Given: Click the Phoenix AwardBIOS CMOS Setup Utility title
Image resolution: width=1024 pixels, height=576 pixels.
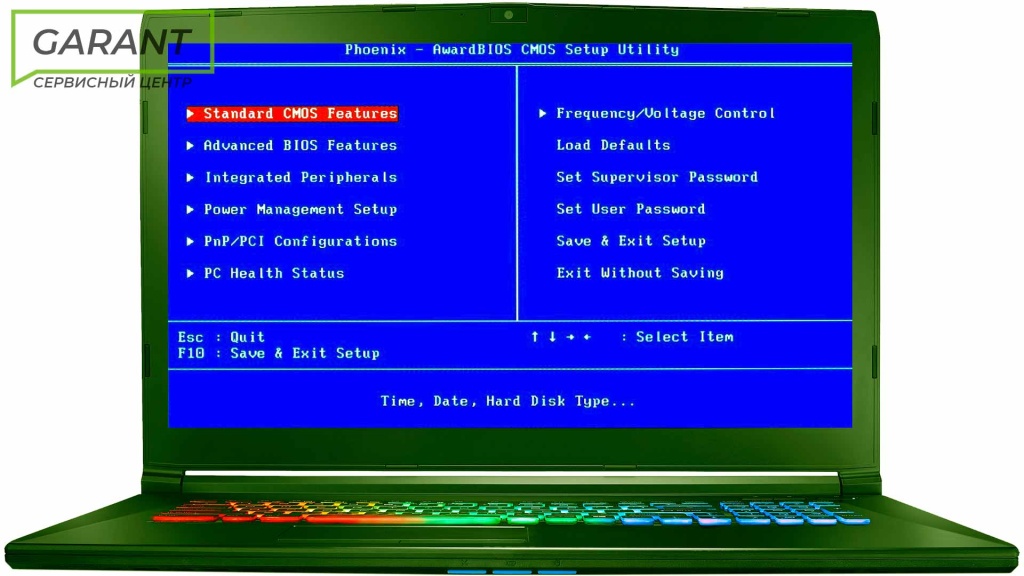Looking at the screenshot, I should (512, 50).
